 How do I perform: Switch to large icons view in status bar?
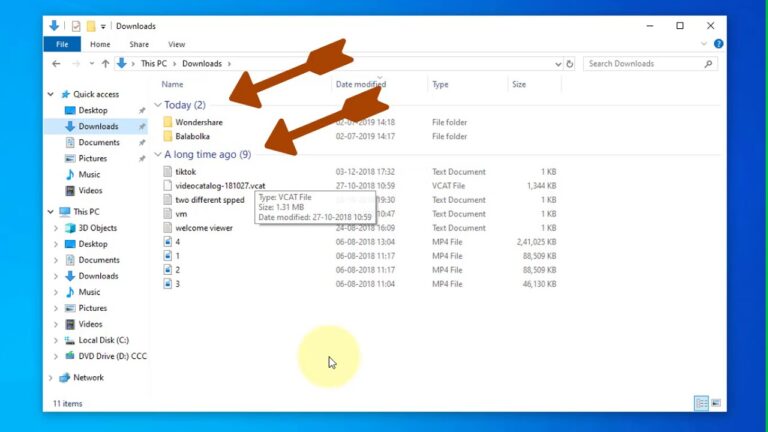click(715, 403)
